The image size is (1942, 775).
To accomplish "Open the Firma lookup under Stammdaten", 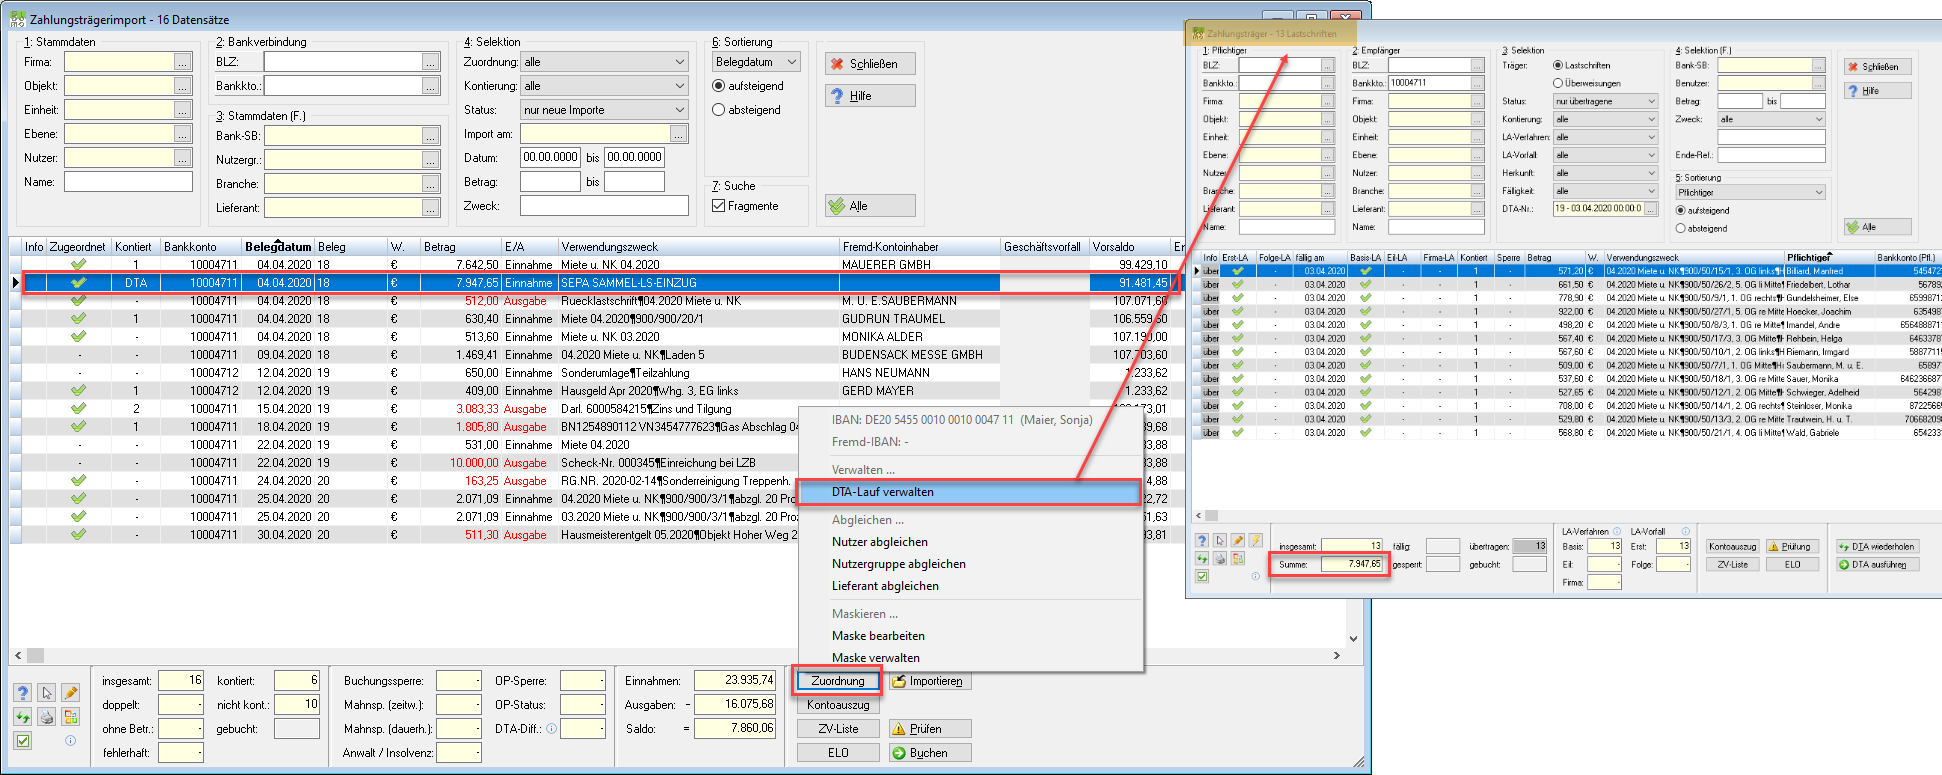I will [183, 62].
